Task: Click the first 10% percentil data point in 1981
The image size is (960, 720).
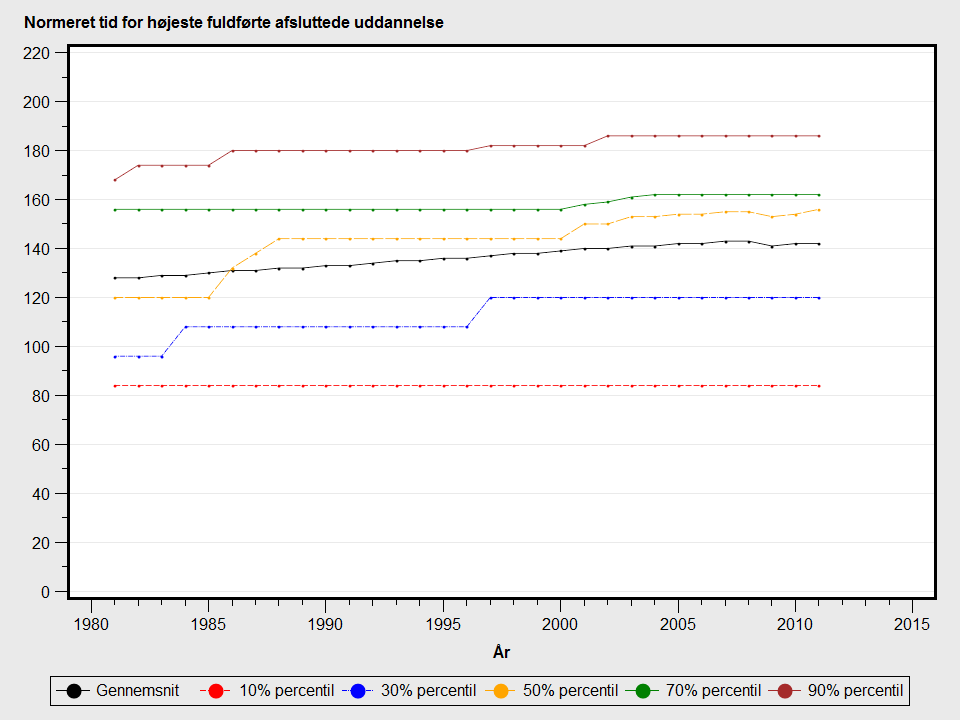Action: 115,386
